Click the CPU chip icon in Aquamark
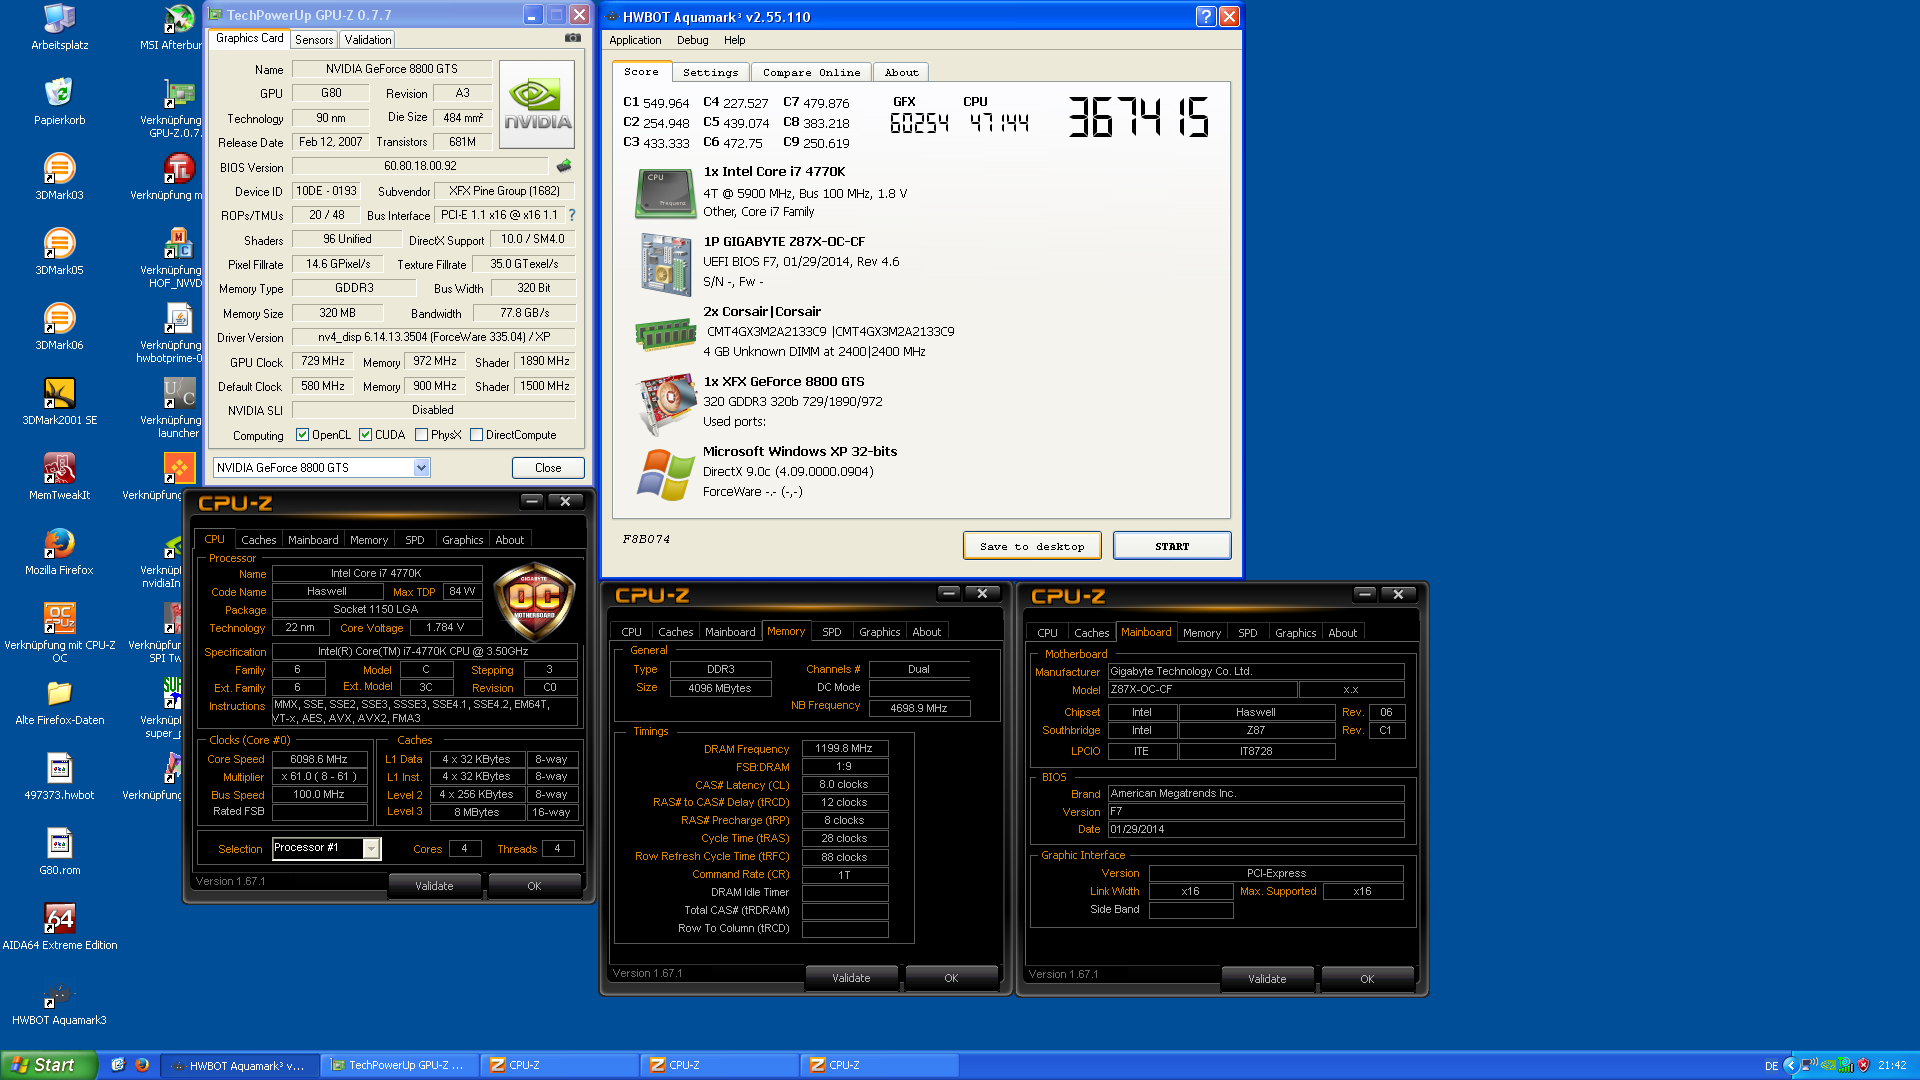 click(x=665, y=193)
